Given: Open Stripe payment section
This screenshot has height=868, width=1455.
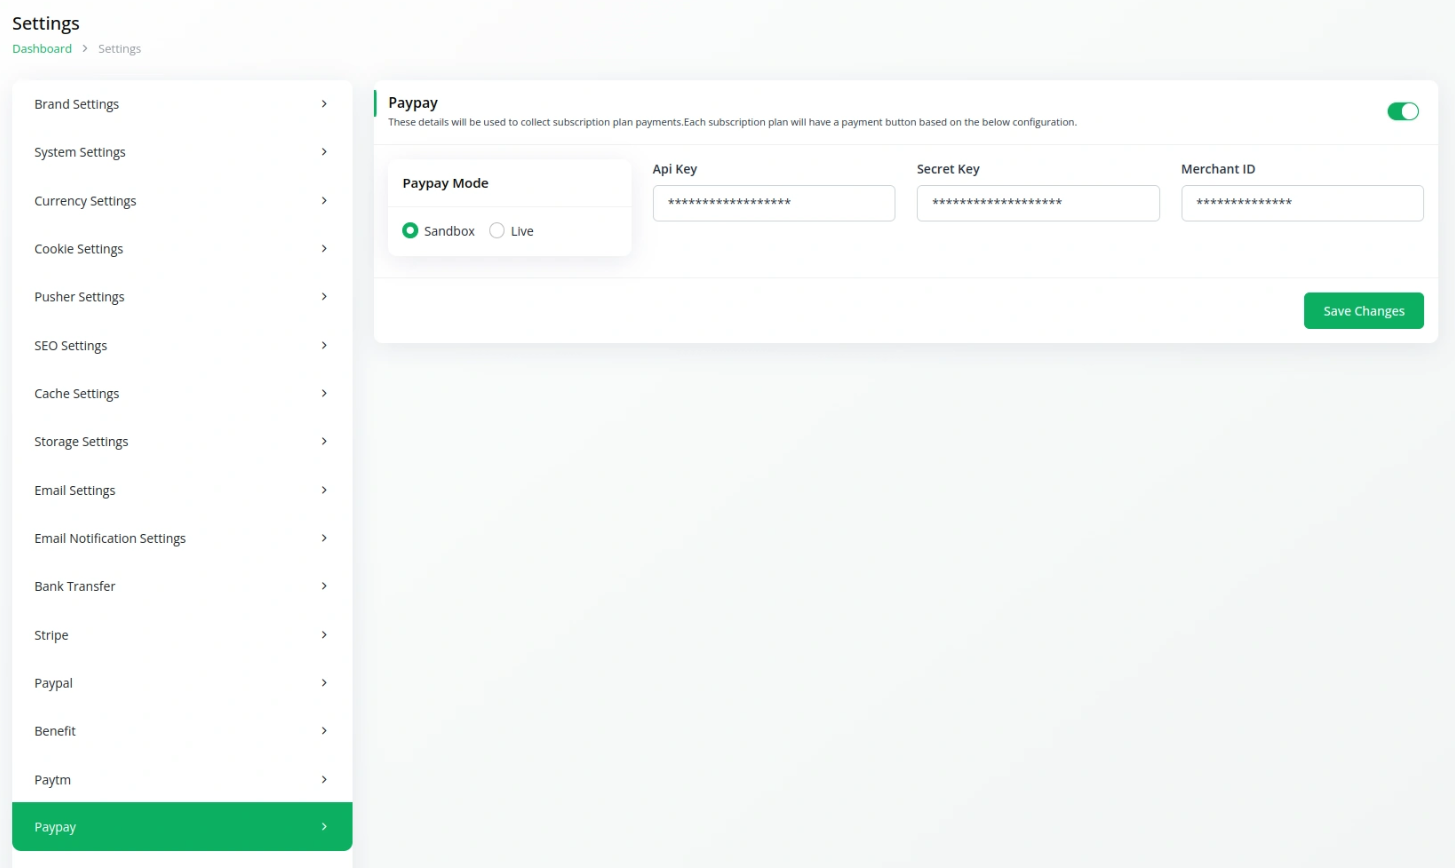Looking at the screenshot, I should (182, 636).
